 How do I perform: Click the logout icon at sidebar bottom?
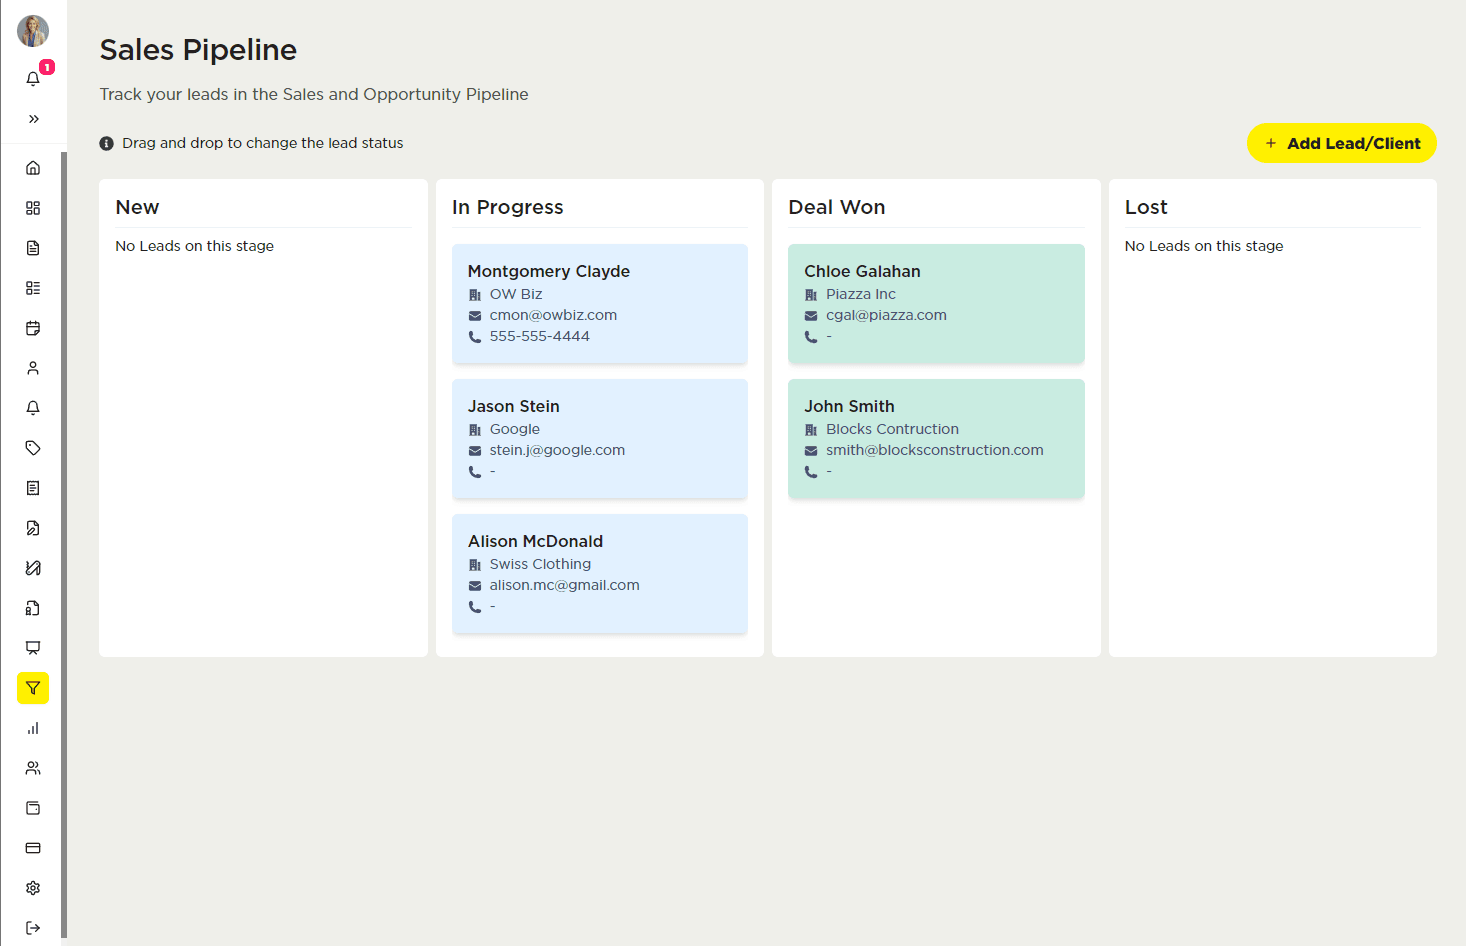pyautogui.click(x=33, y=928)
